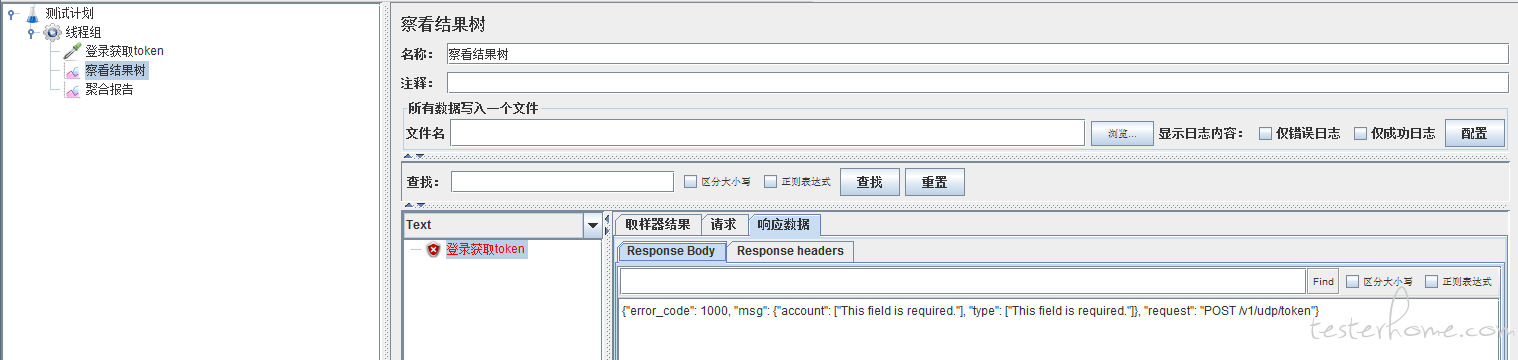1518x360 pixels.
Task: Click the thread group gear icon
Action: pos(52,33)
